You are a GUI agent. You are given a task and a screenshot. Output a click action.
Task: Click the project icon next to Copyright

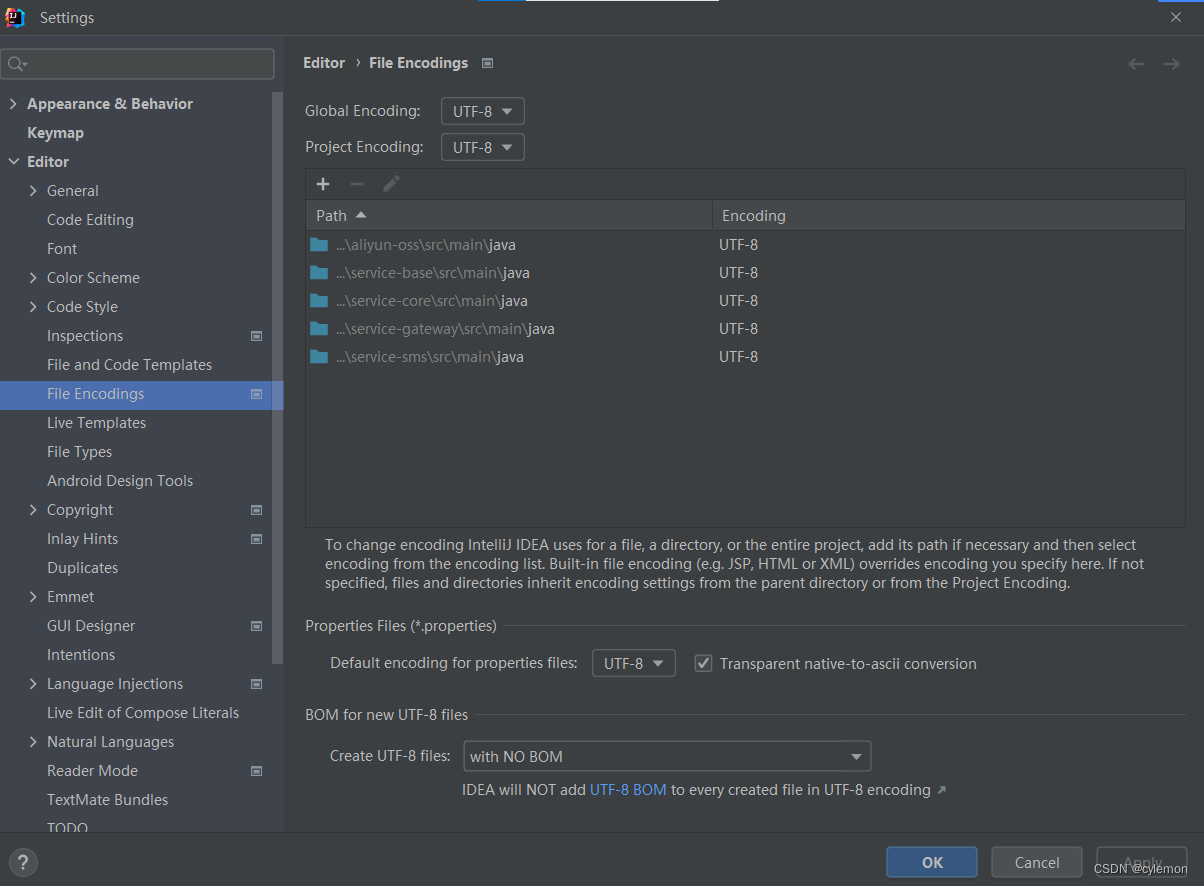[x=257, y=510]
